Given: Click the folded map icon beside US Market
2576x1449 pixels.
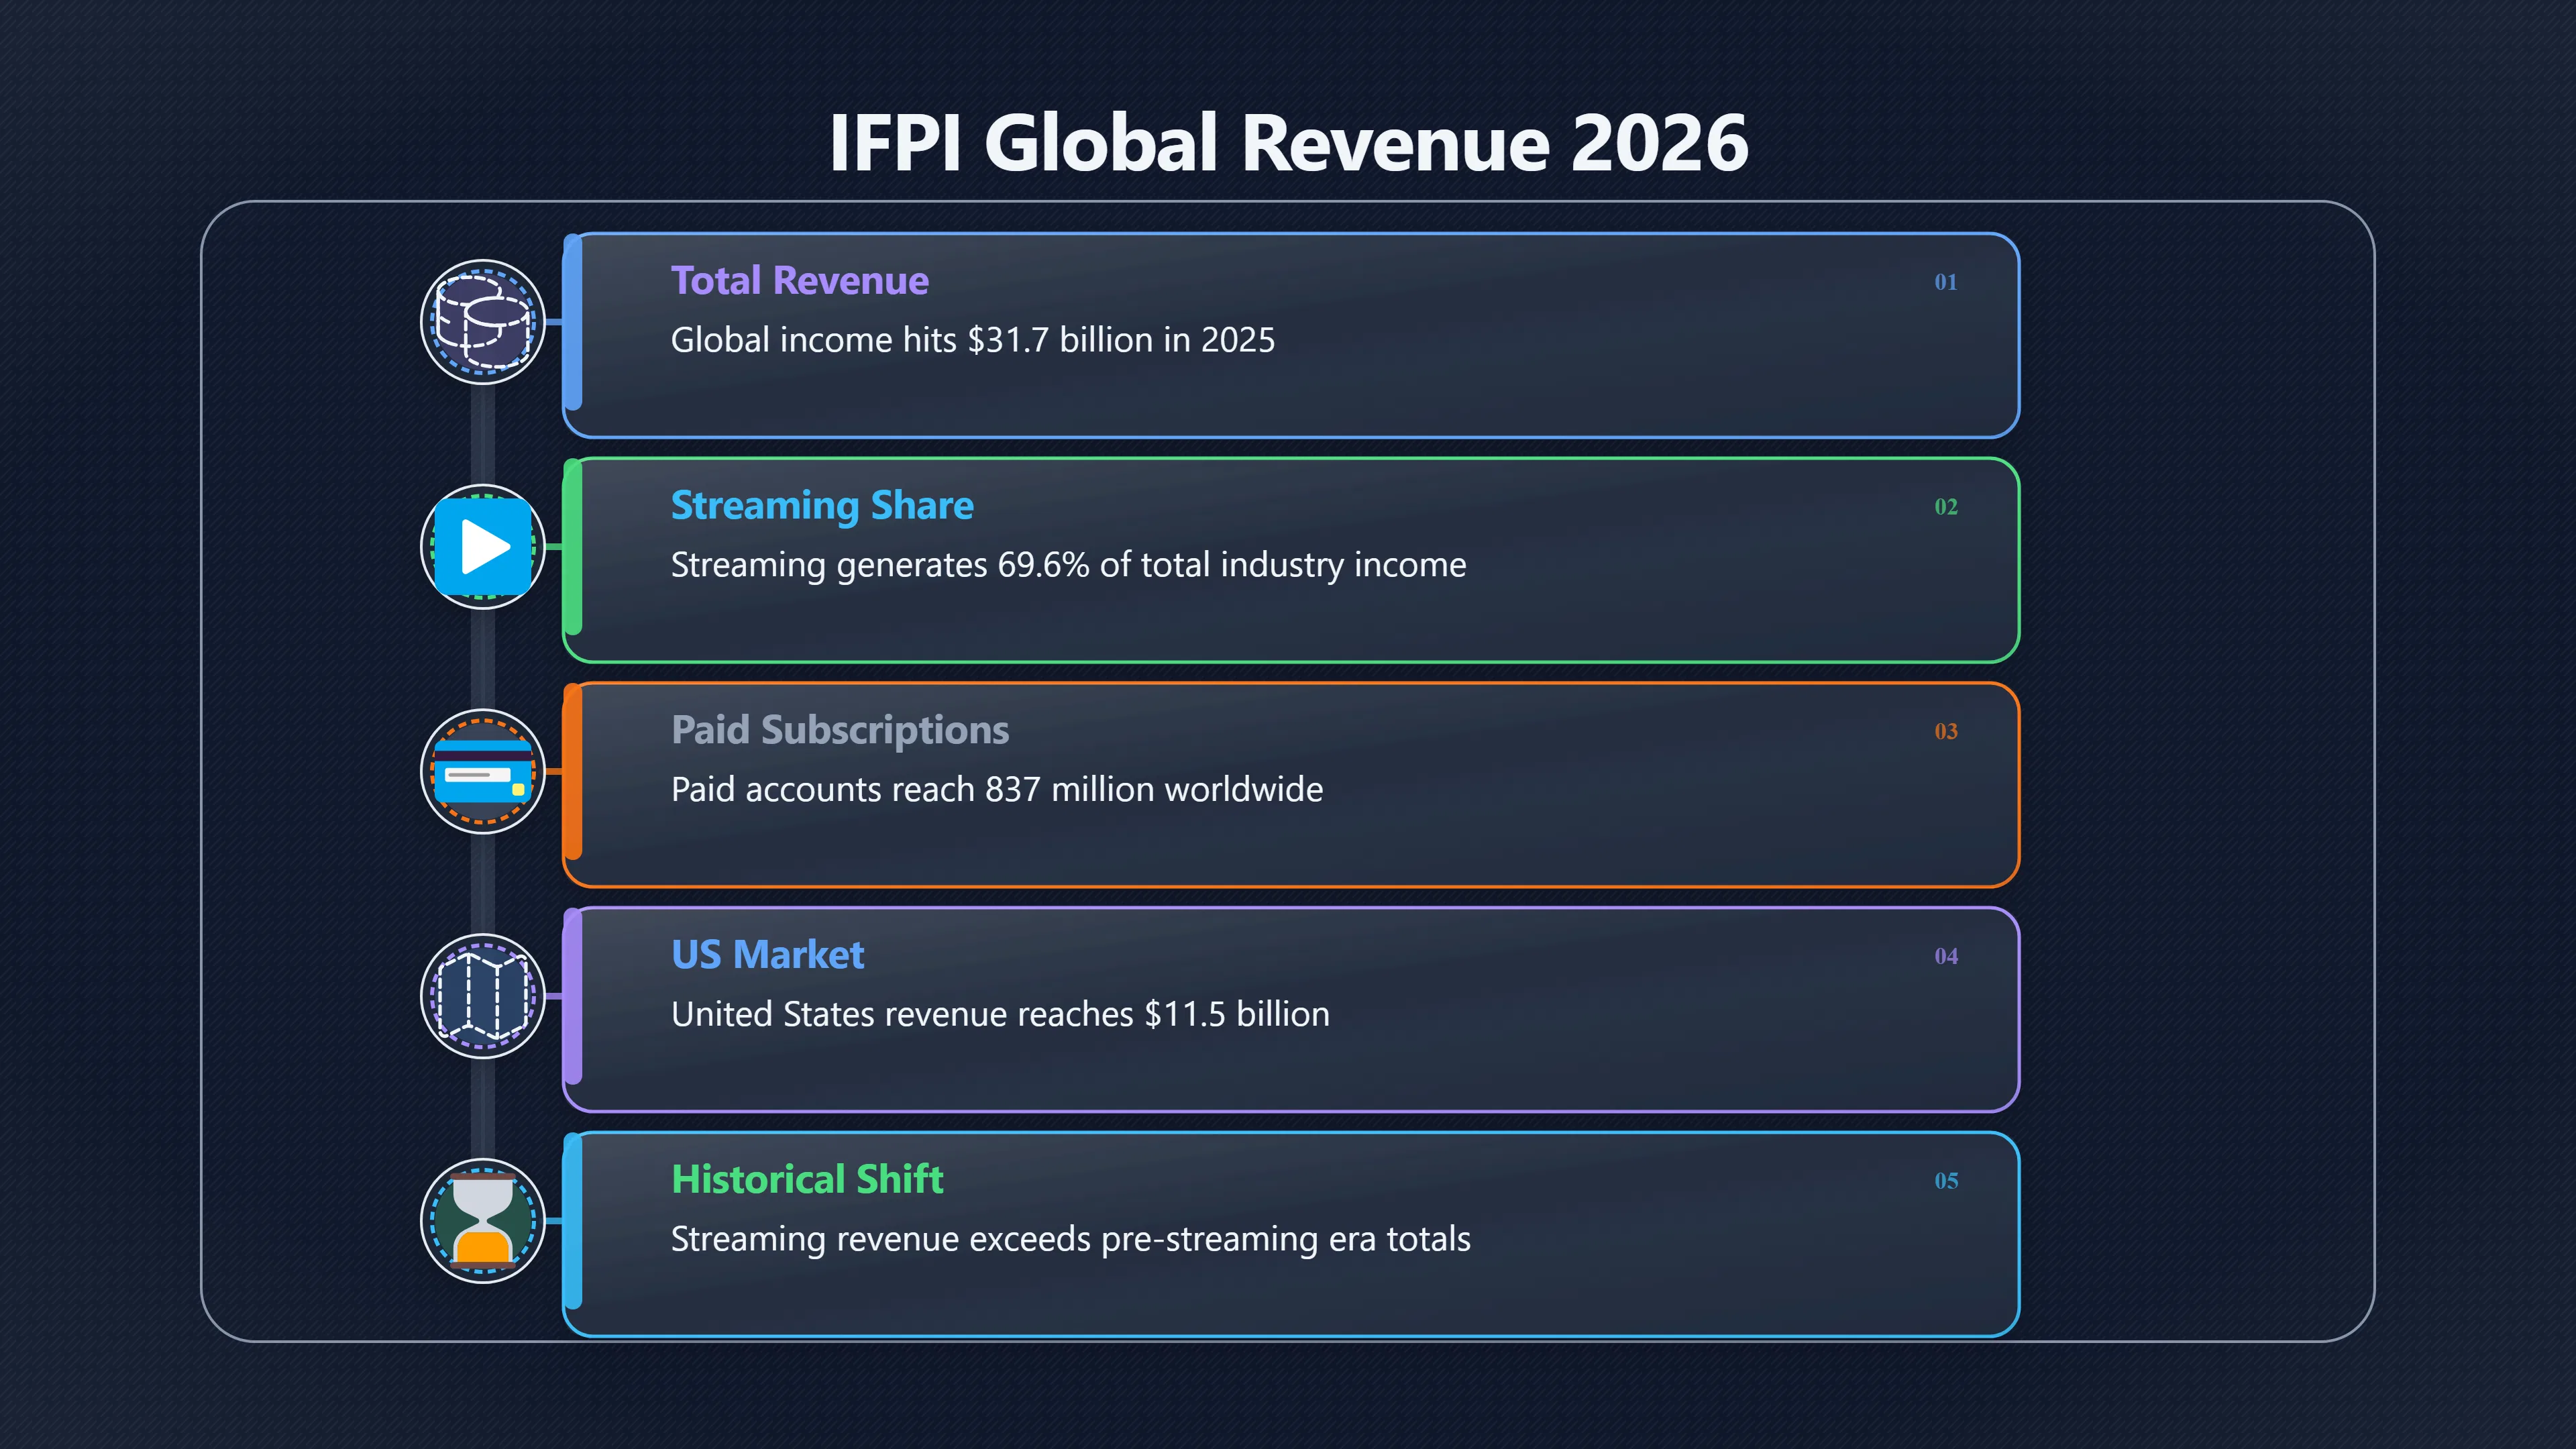Looking at the screenshot, I should pos(483,996).
